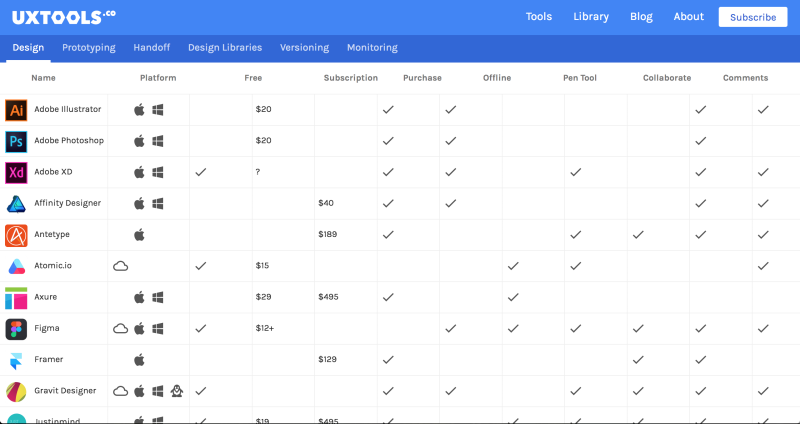Click the Atomic.io logo icon

pyautogui.click(x=16, y=266)
